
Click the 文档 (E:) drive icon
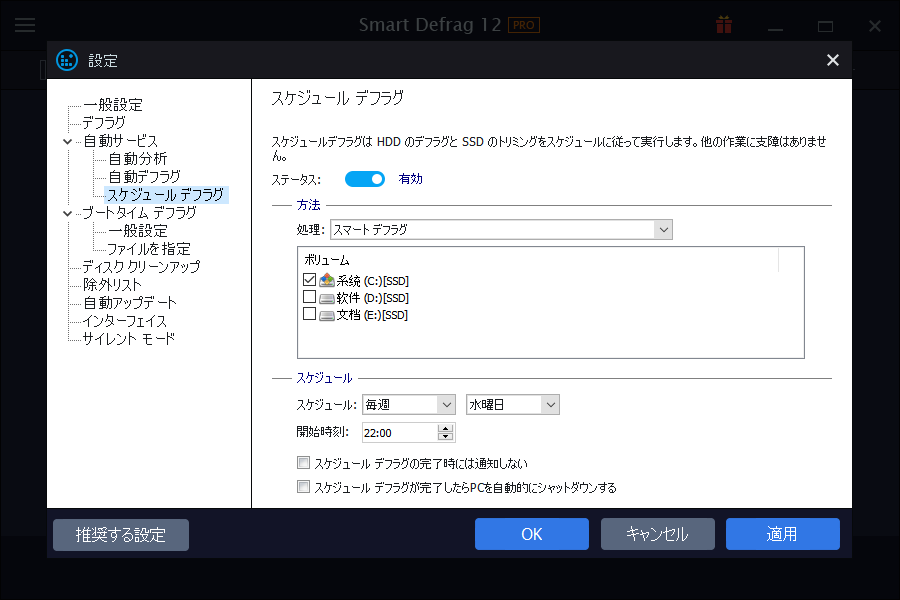pyautogui.click(x=327, y=315)
